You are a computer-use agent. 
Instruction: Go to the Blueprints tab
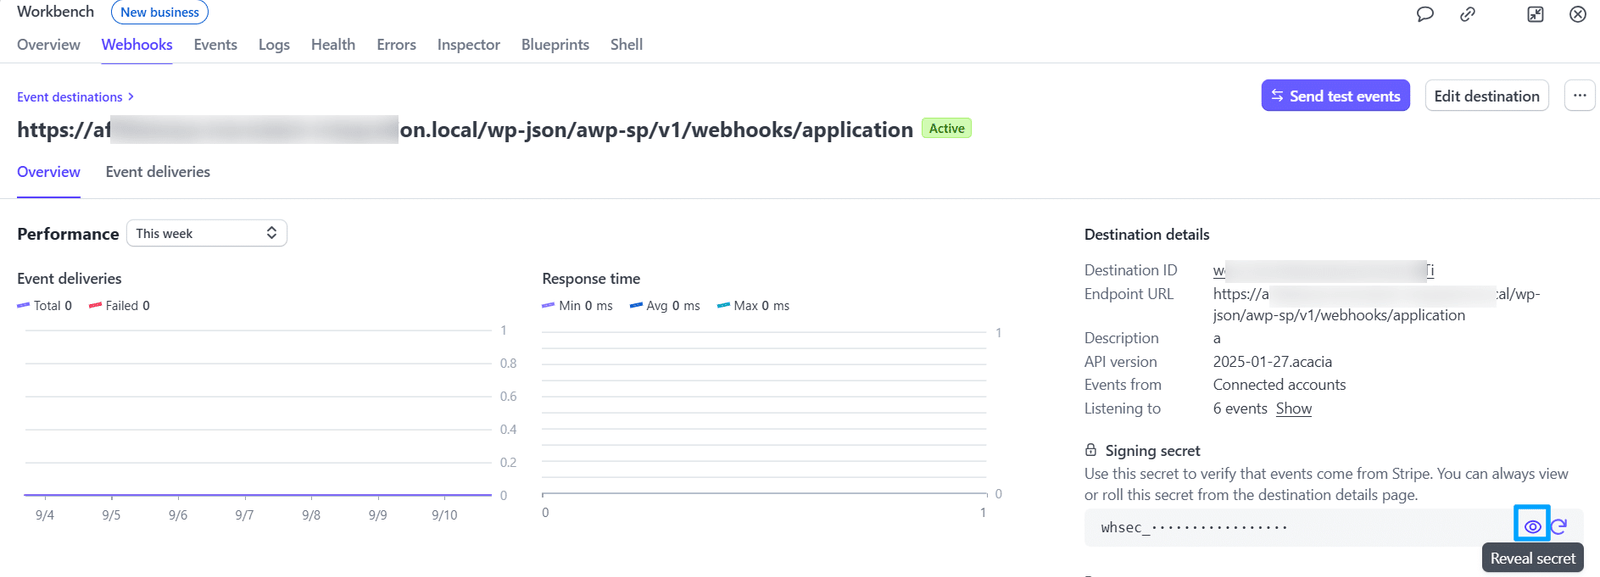(555, 45)
